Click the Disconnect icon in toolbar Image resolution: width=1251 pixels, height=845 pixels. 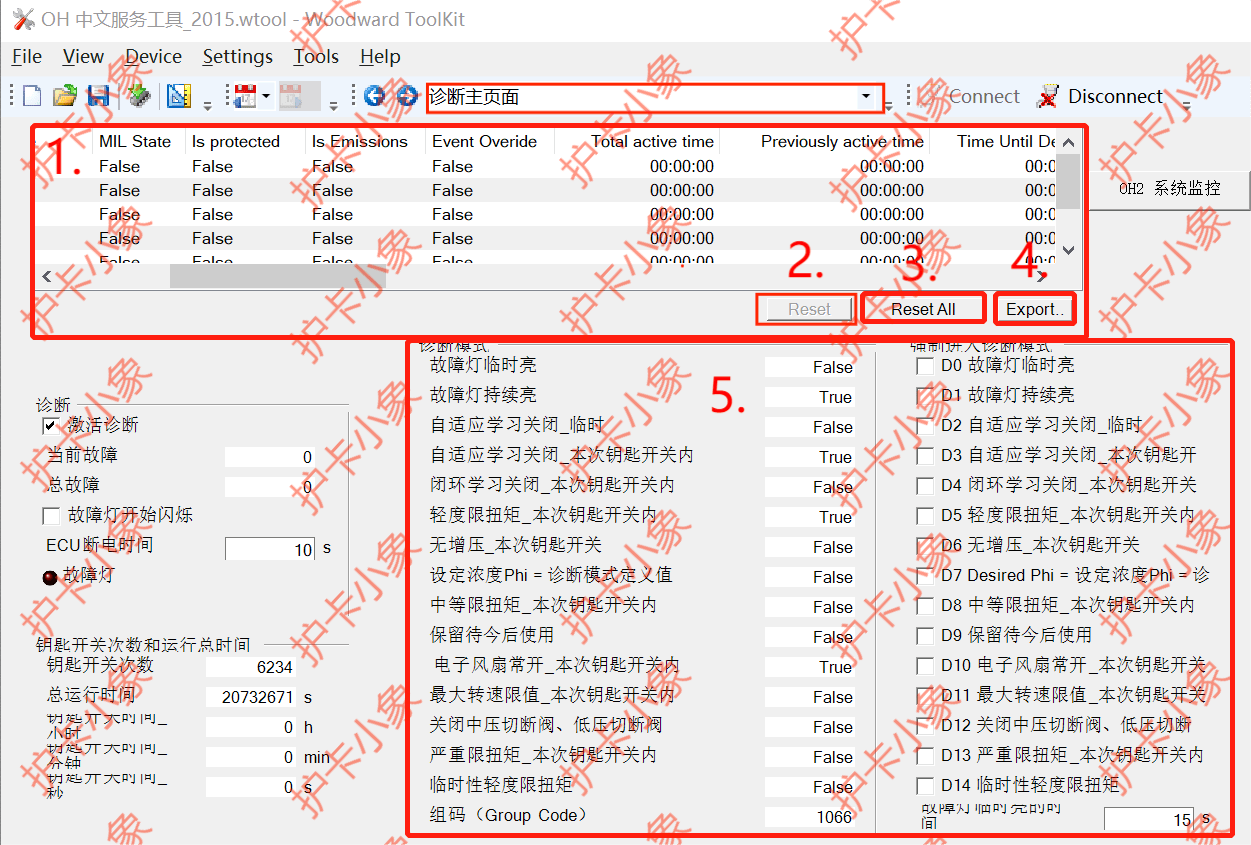pyautogui.click(x=1048, y=96)
